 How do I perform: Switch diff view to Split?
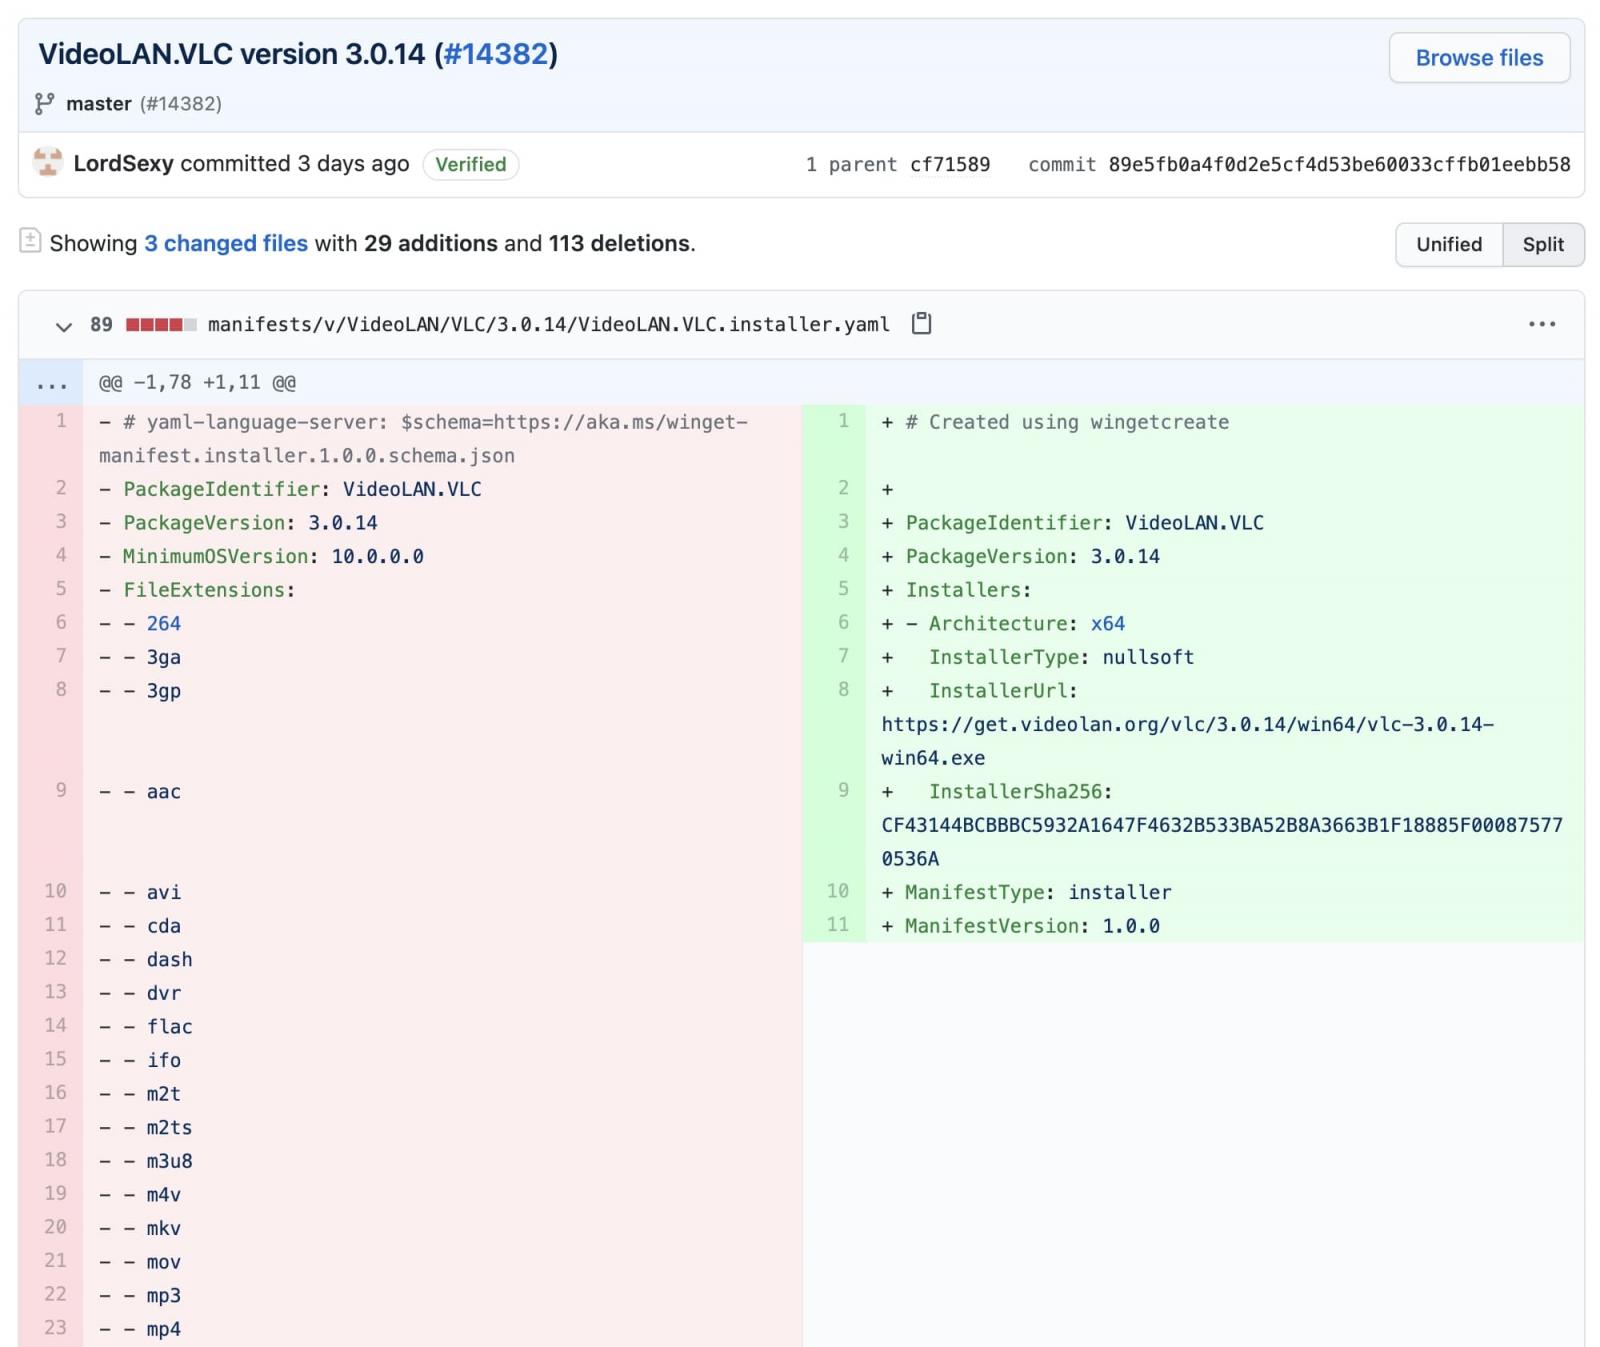(1543, 245)
